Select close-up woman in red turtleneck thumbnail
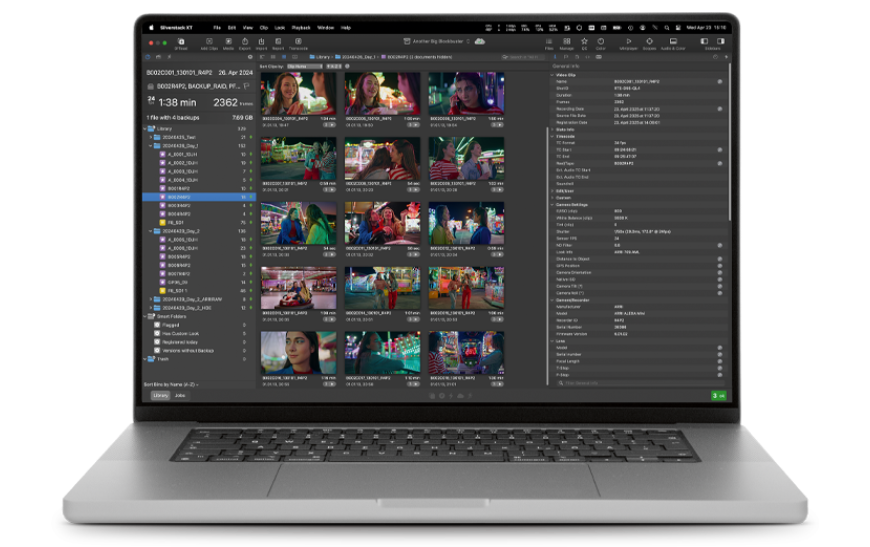This screenshot has width=870, height=547. [x=299, y=353]
